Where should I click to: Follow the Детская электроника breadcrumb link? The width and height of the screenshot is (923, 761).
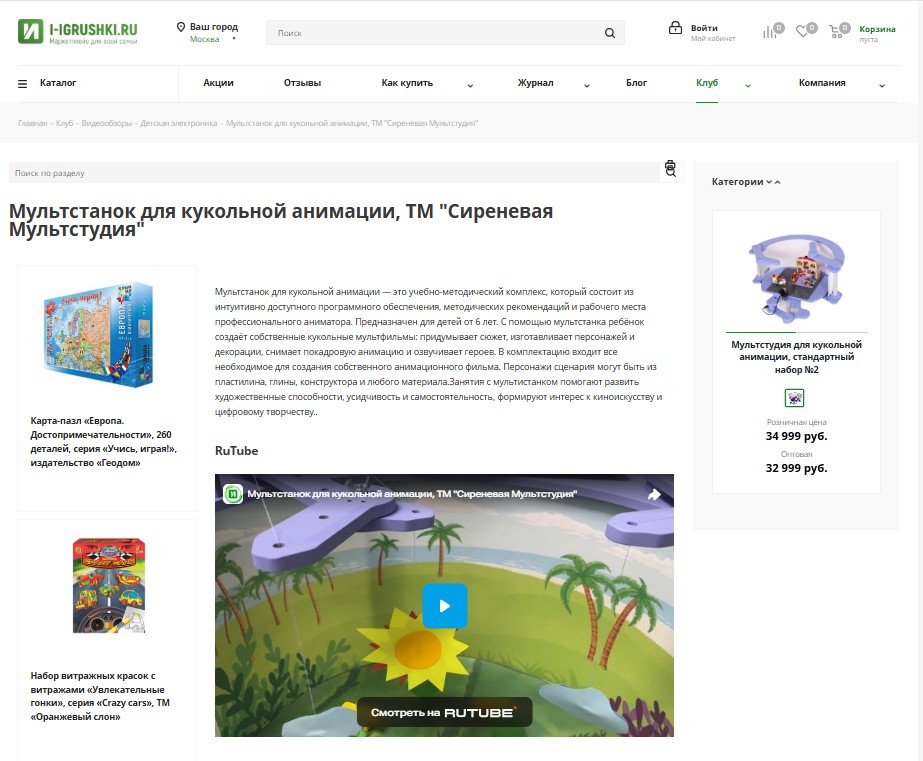pos(179,123)
